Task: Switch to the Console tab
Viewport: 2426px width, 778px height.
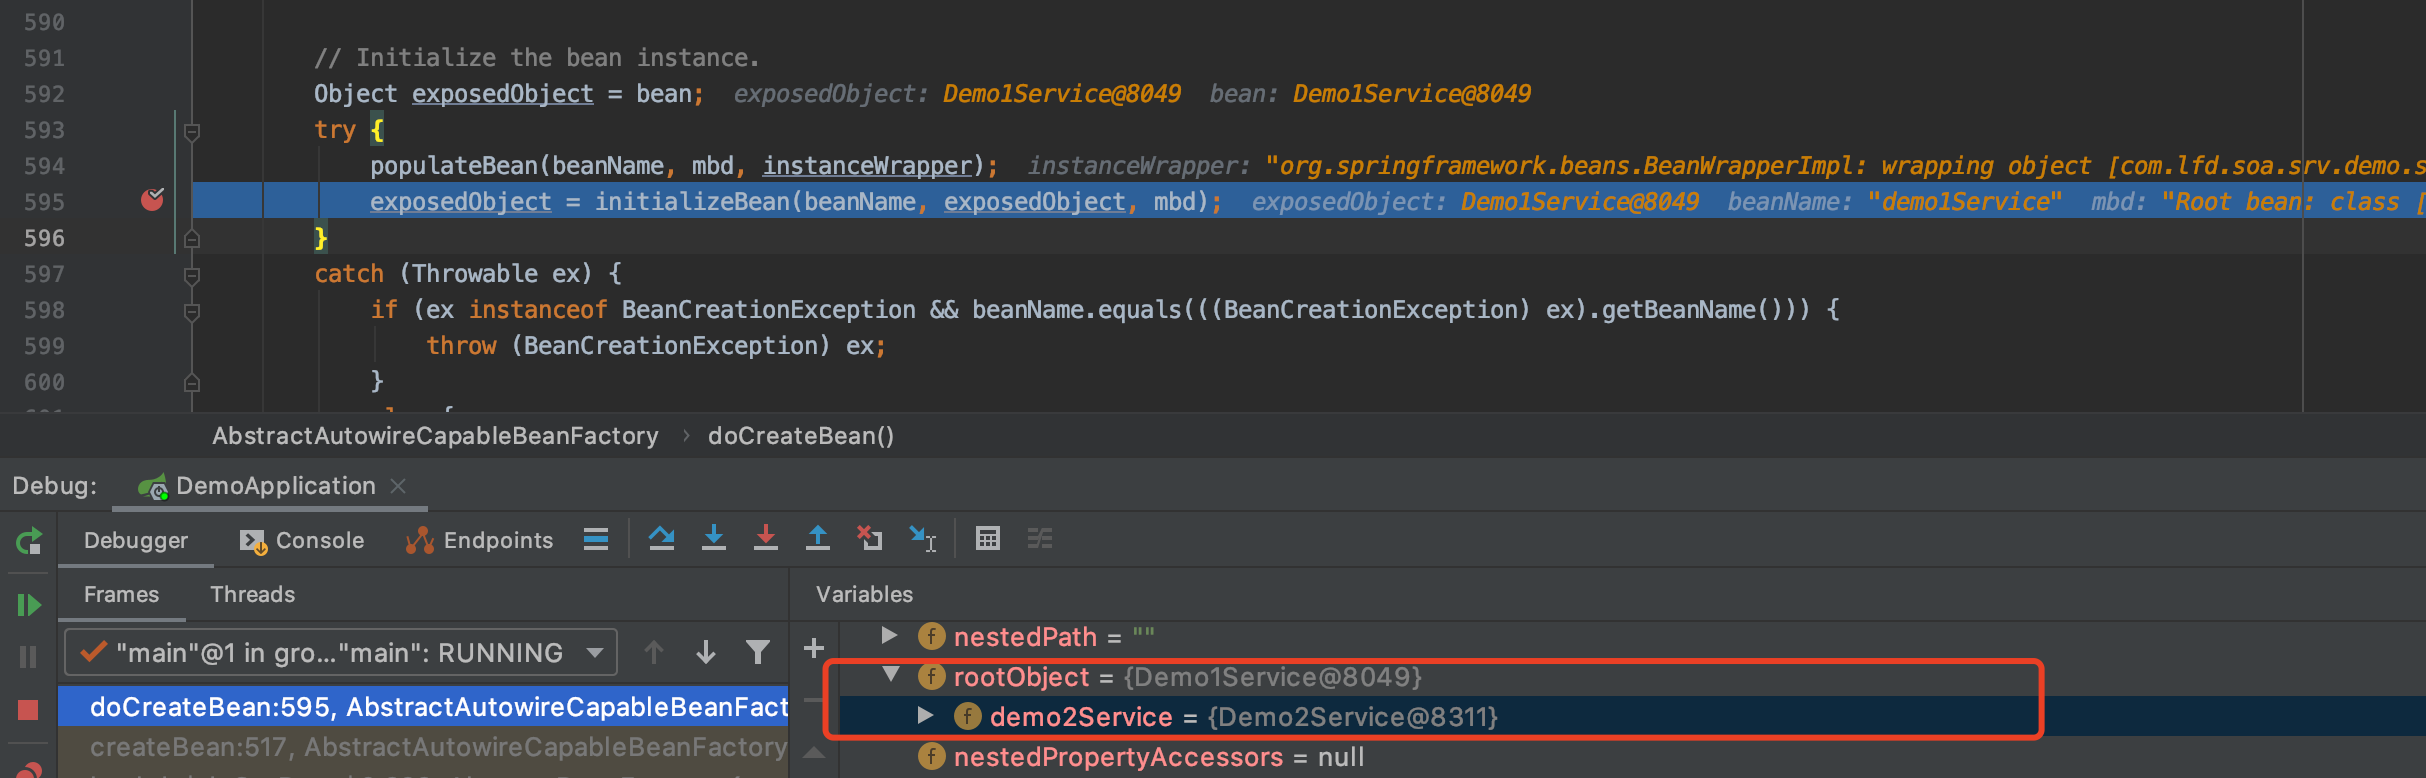Action: 302,541
